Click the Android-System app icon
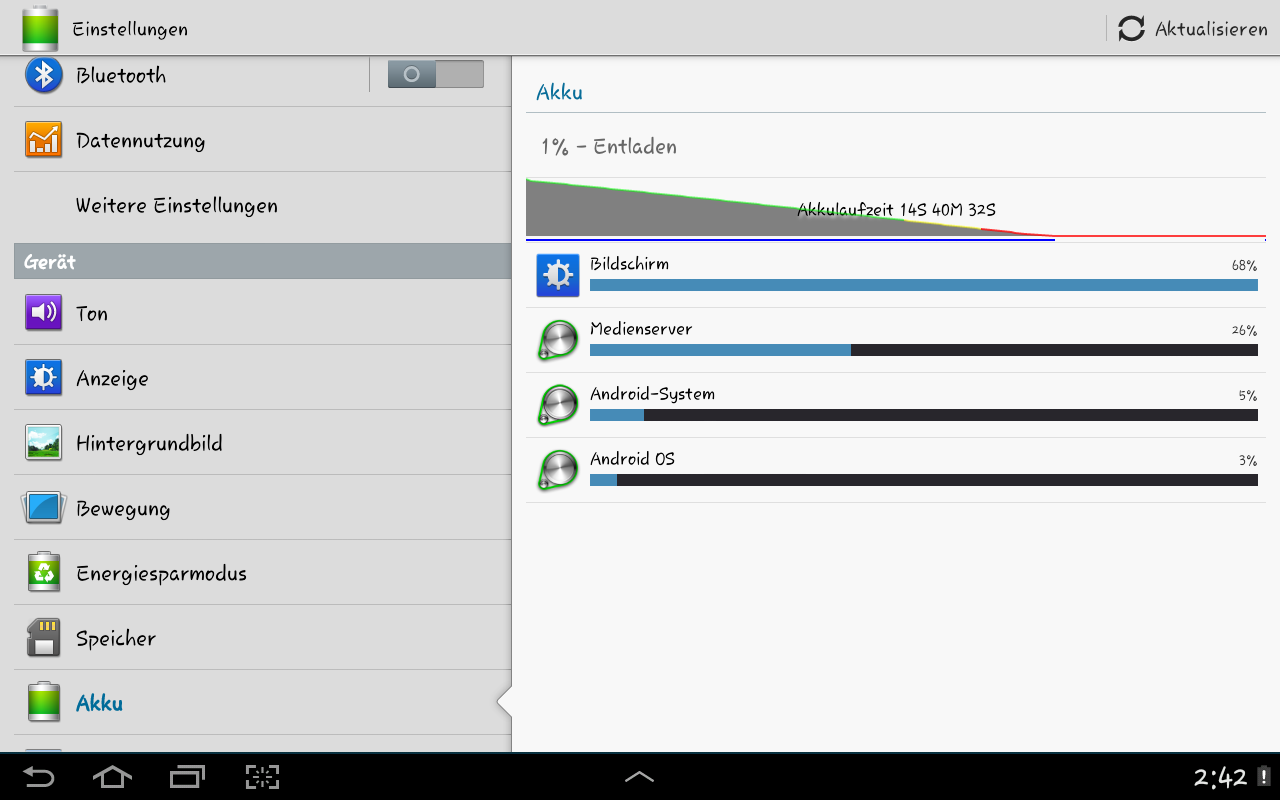This screenshot has width=1280, height=800. coord(558,405)
